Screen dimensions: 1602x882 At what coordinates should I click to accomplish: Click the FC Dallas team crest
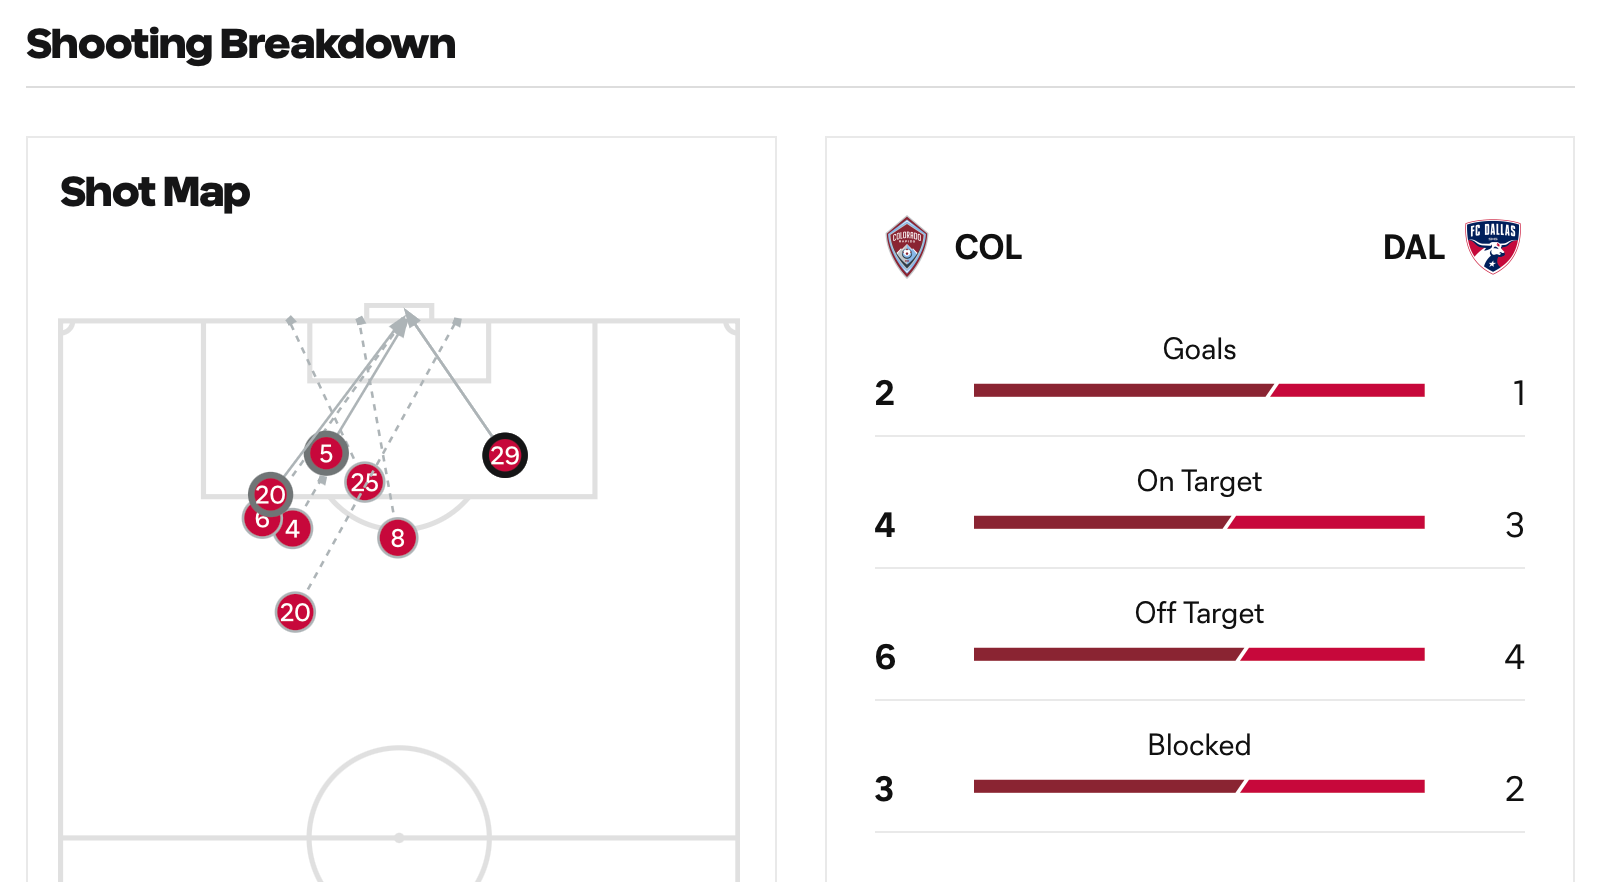pyautogui.click(x=1493, y=247)
